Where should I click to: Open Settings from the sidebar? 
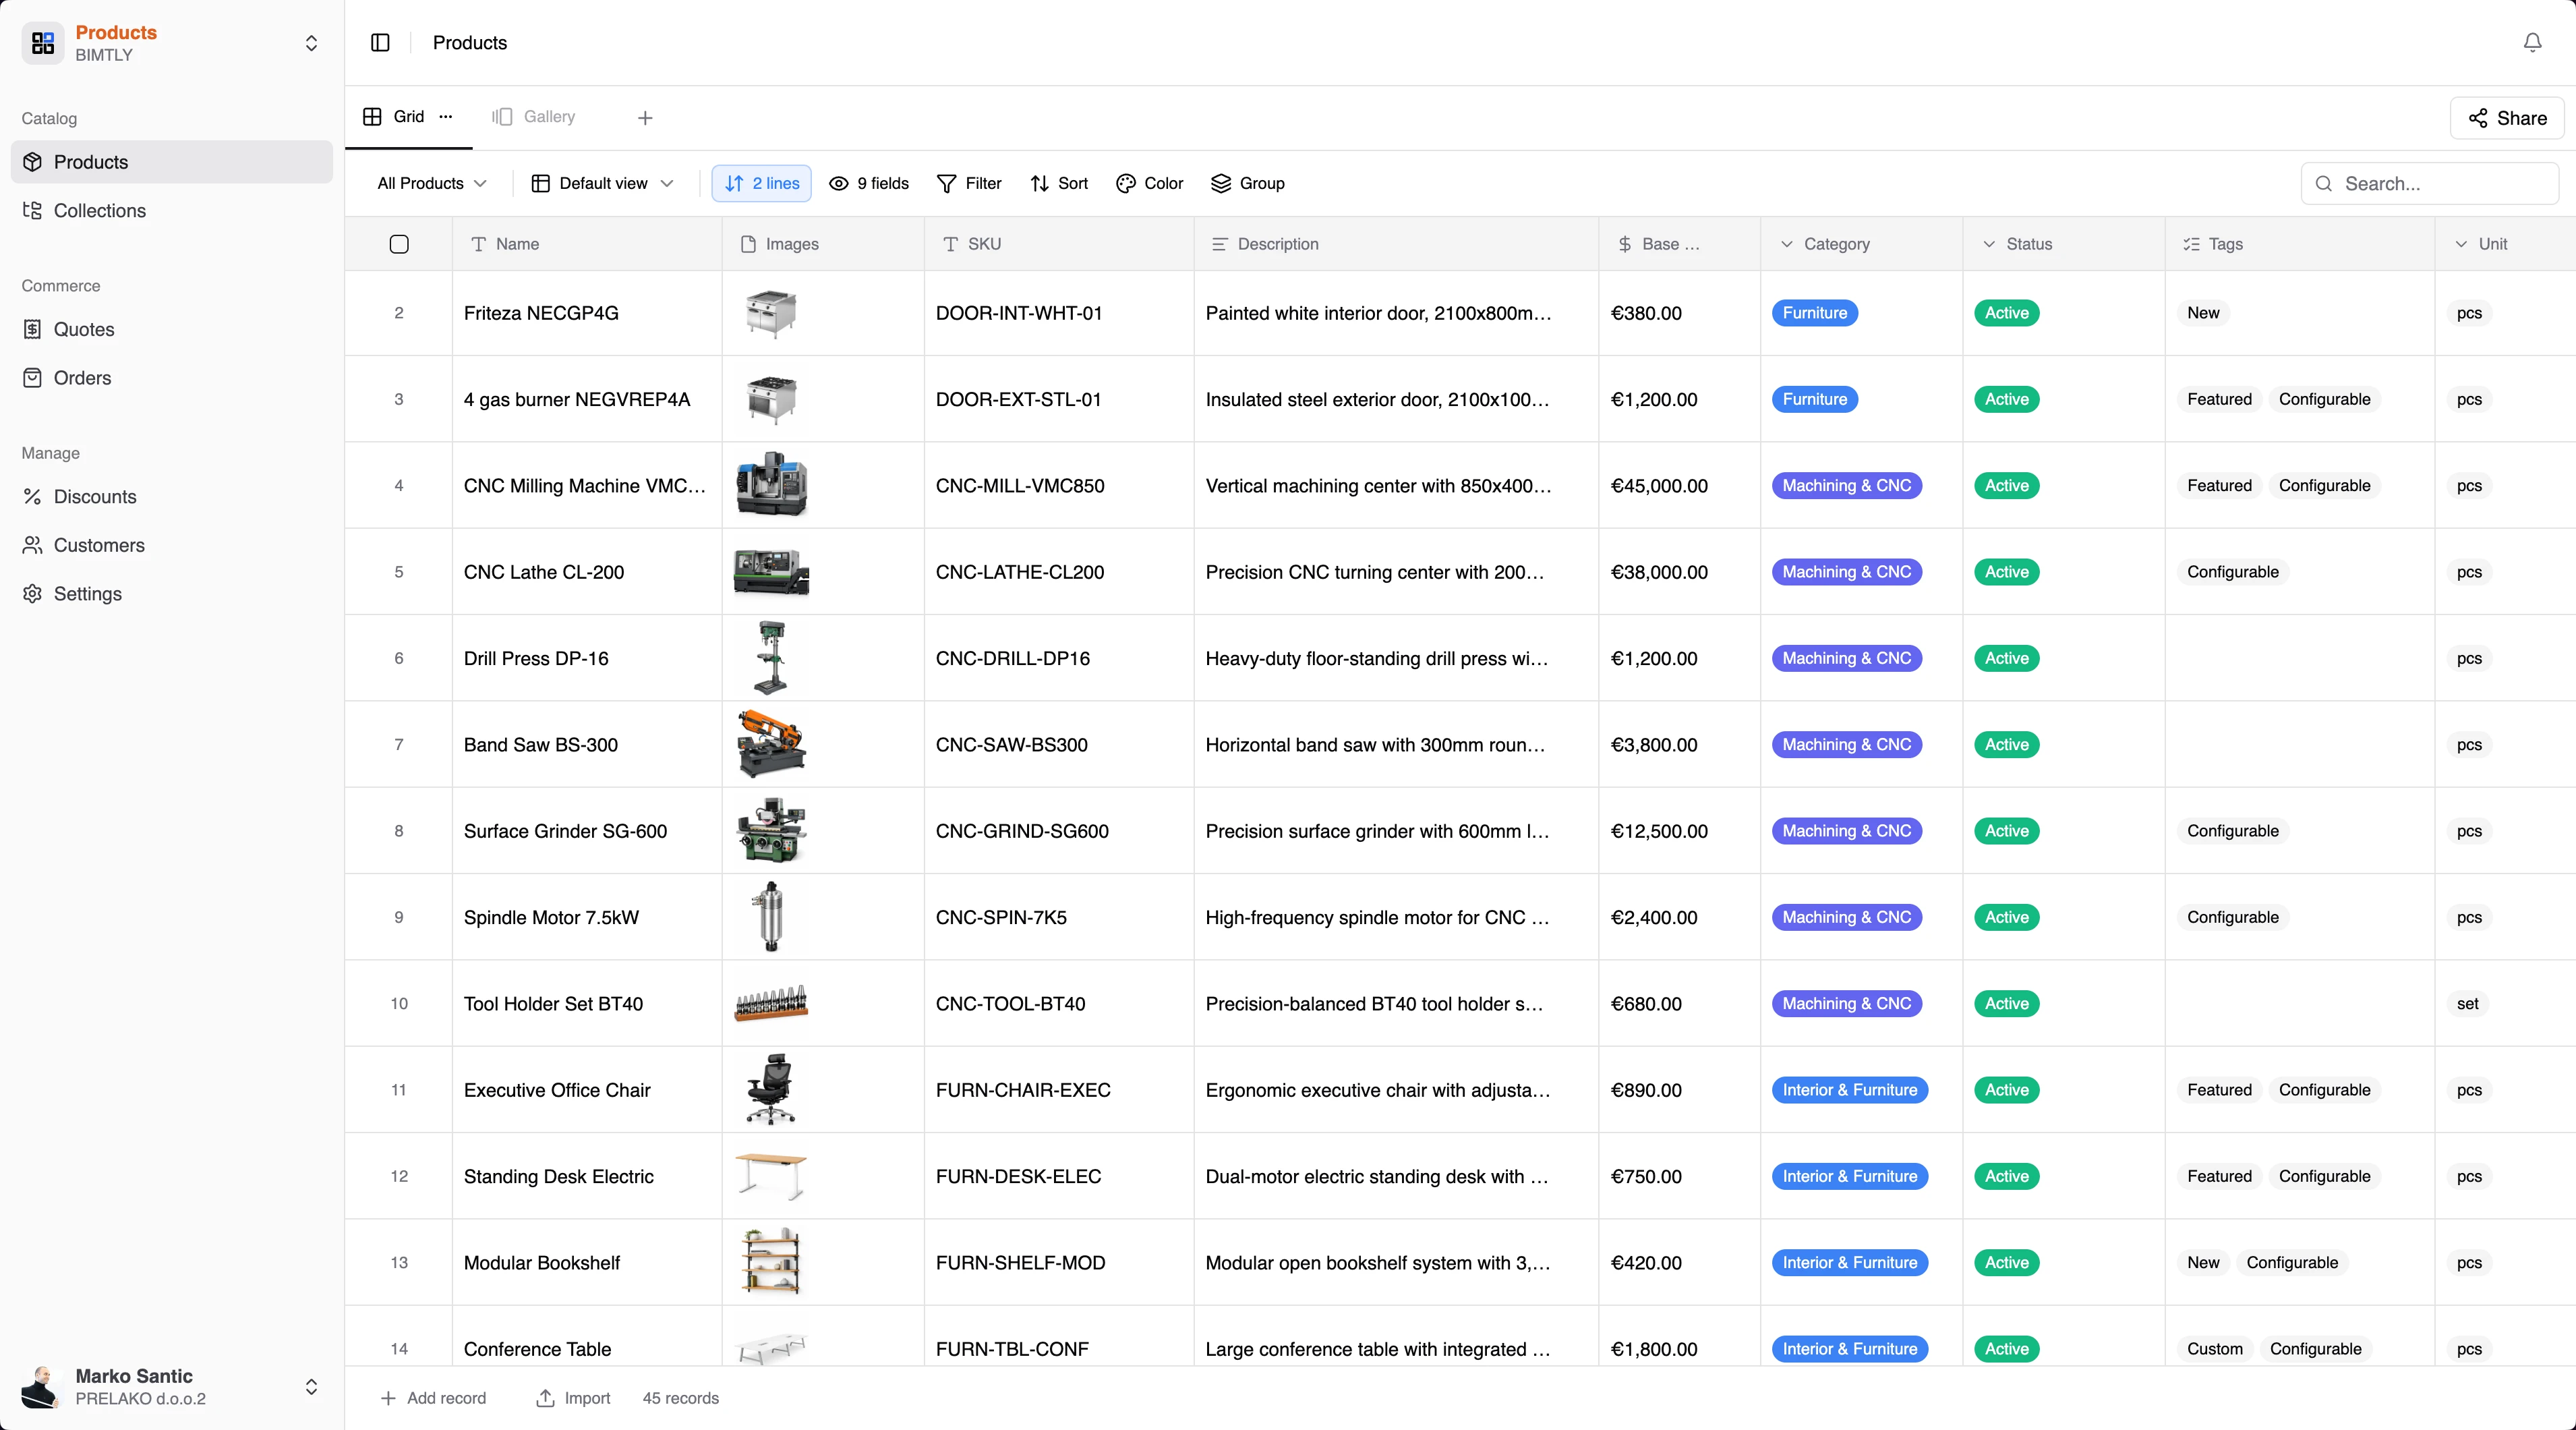coord(87,593)
